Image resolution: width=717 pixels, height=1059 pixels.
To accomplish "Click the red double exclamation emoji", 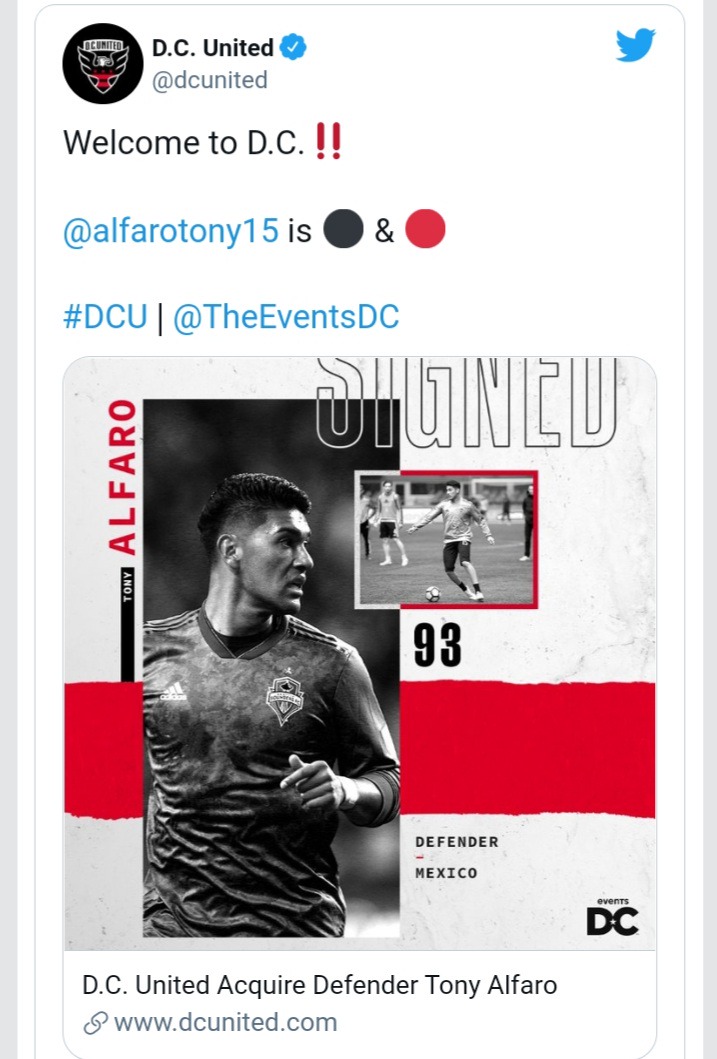I will (x=329, y=141).
